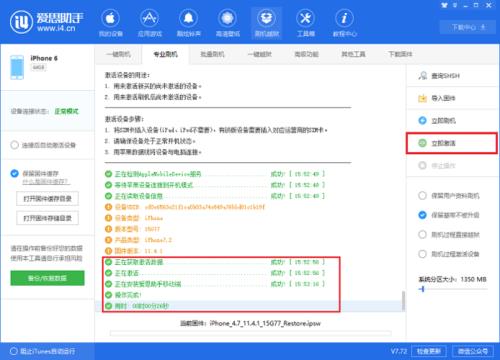
Task: Click 导入固件 import firmware folder icon
Action: point(422,98)
